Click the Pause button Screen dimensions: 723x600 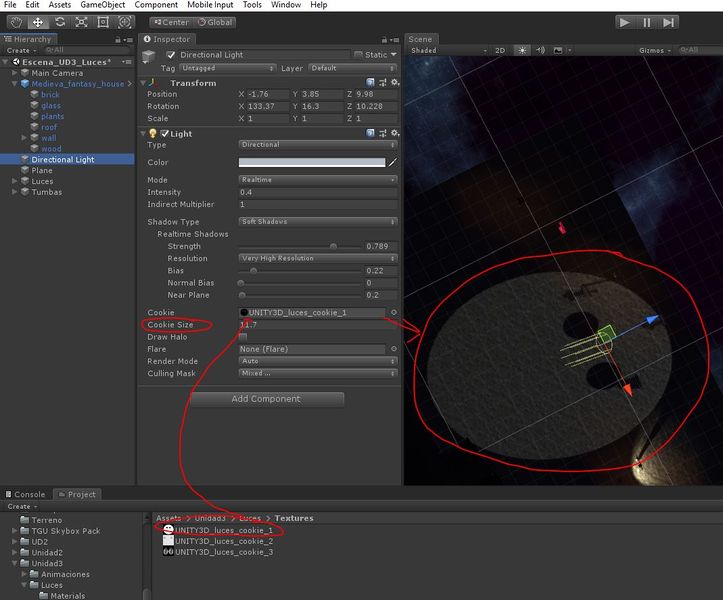point(646,22)
